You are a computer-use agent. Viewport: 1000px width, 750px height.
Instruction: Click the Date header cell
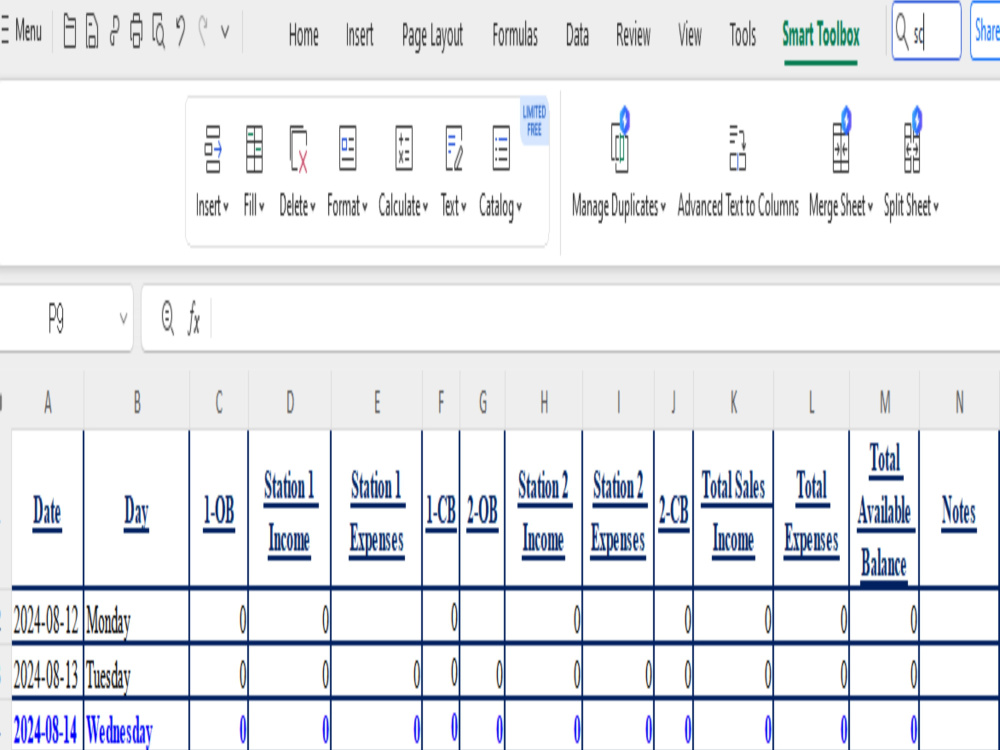[x=47, y=510]
